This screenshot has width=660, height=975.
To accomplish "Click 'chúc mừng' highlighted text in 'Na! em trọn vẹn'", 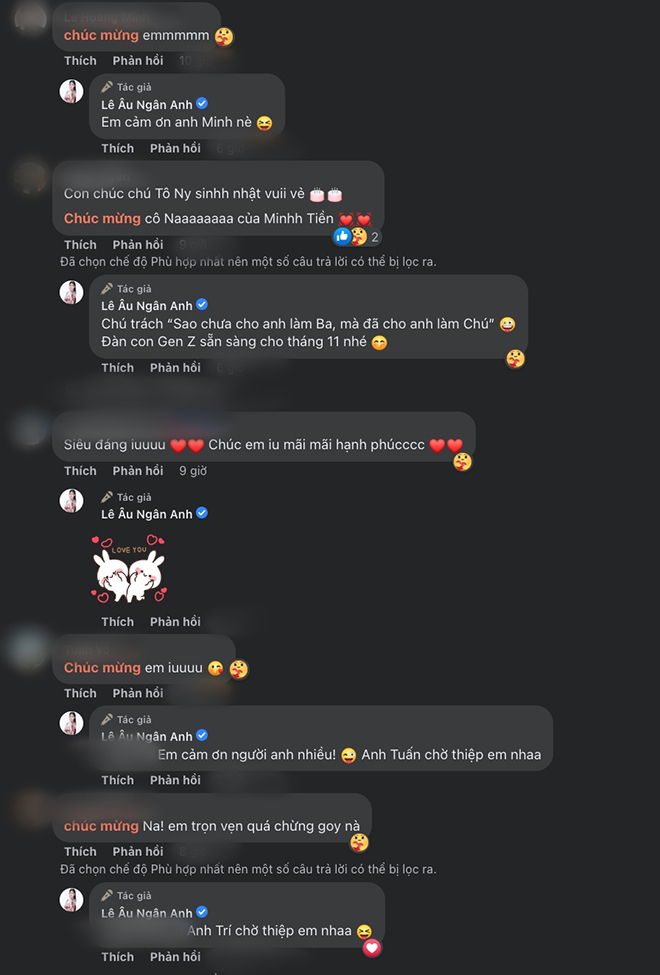I will coord(101,826).
